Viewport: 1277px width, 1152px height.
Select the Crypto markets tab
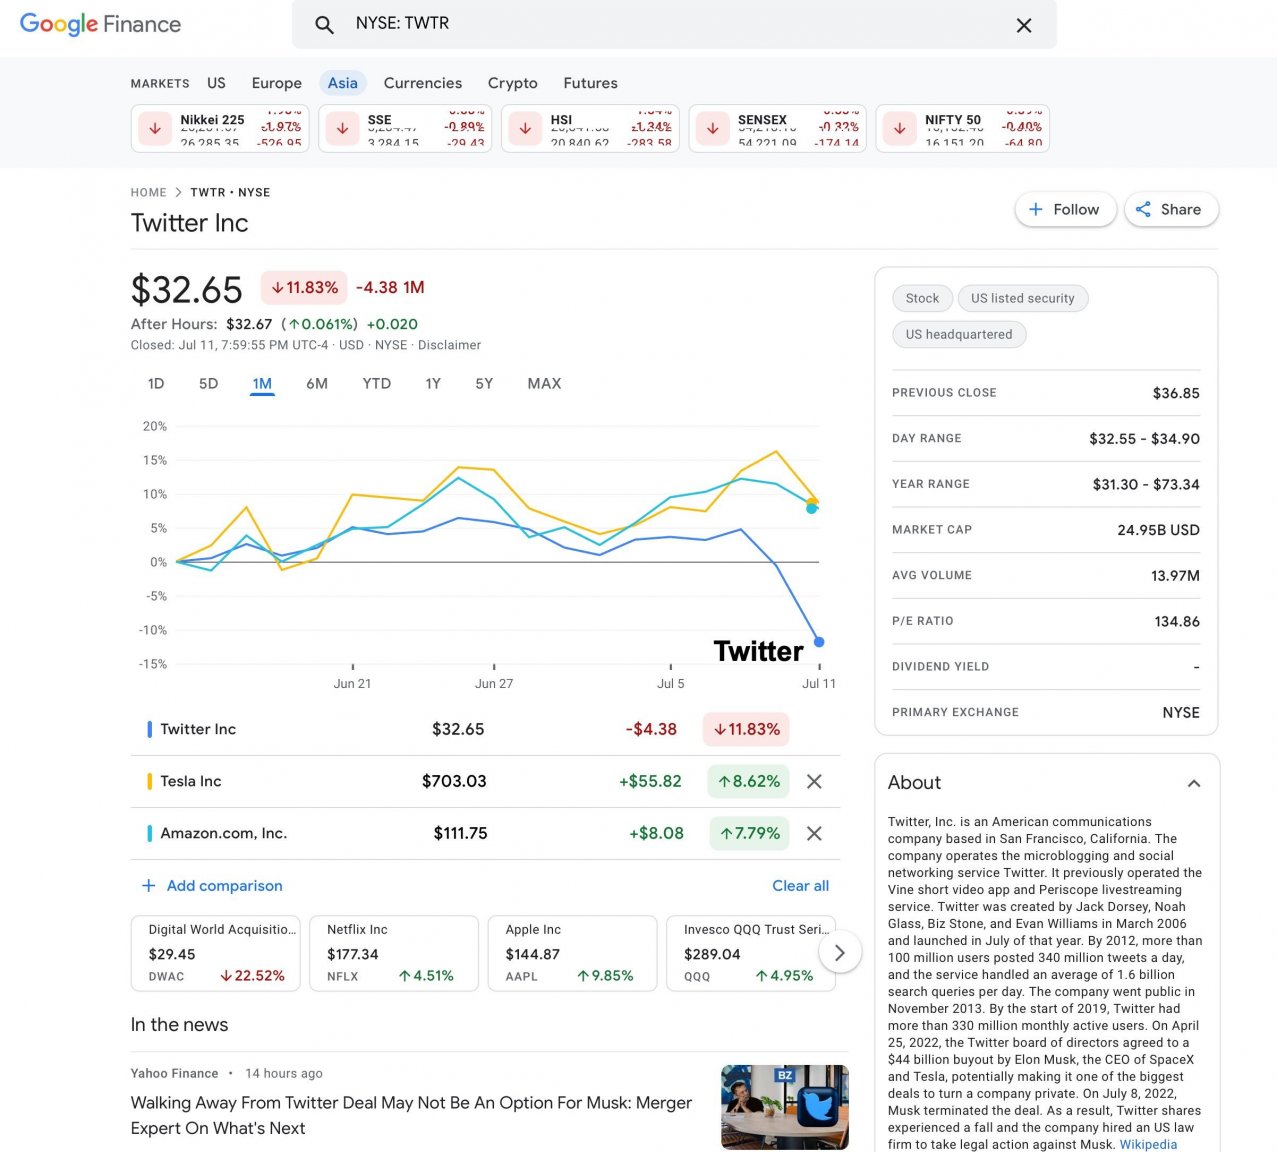tap(513, 83)
